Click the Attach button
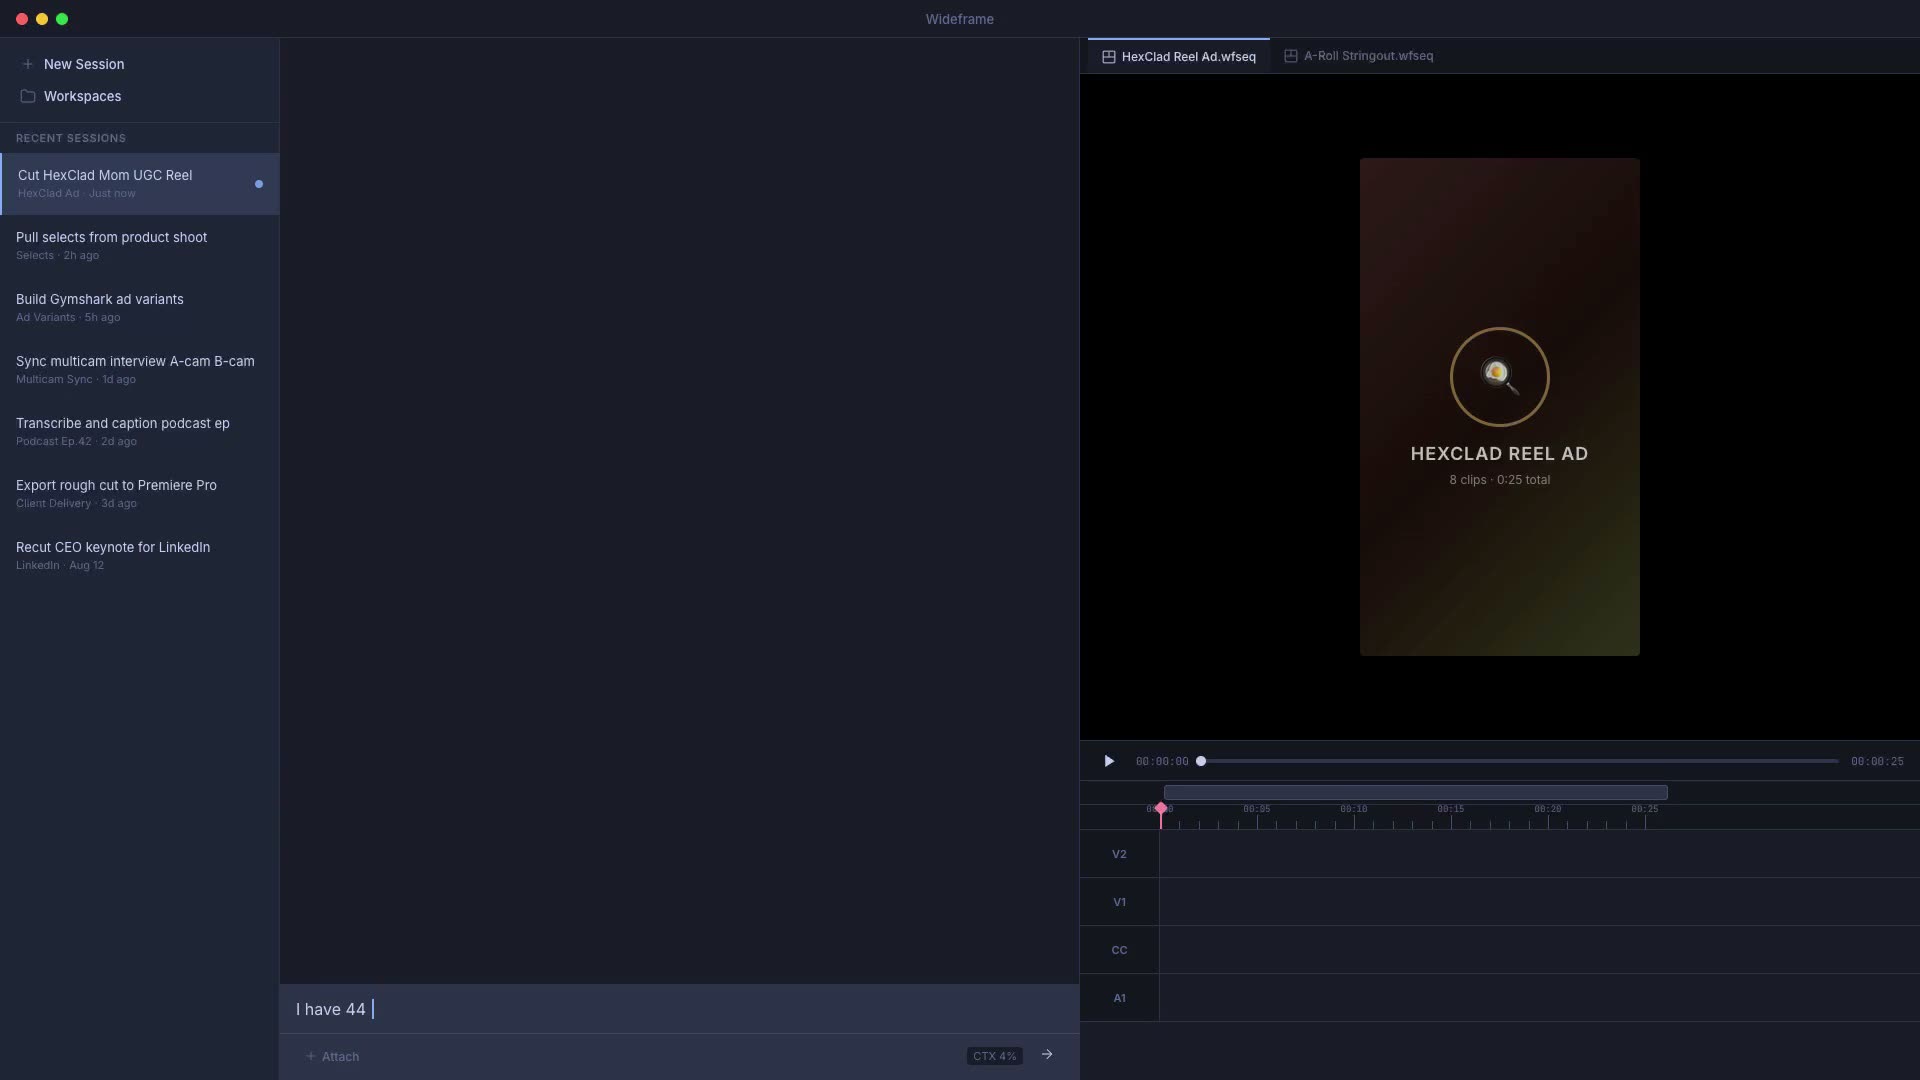This screenshot has width=1920, height=1080. (332, 1056)
